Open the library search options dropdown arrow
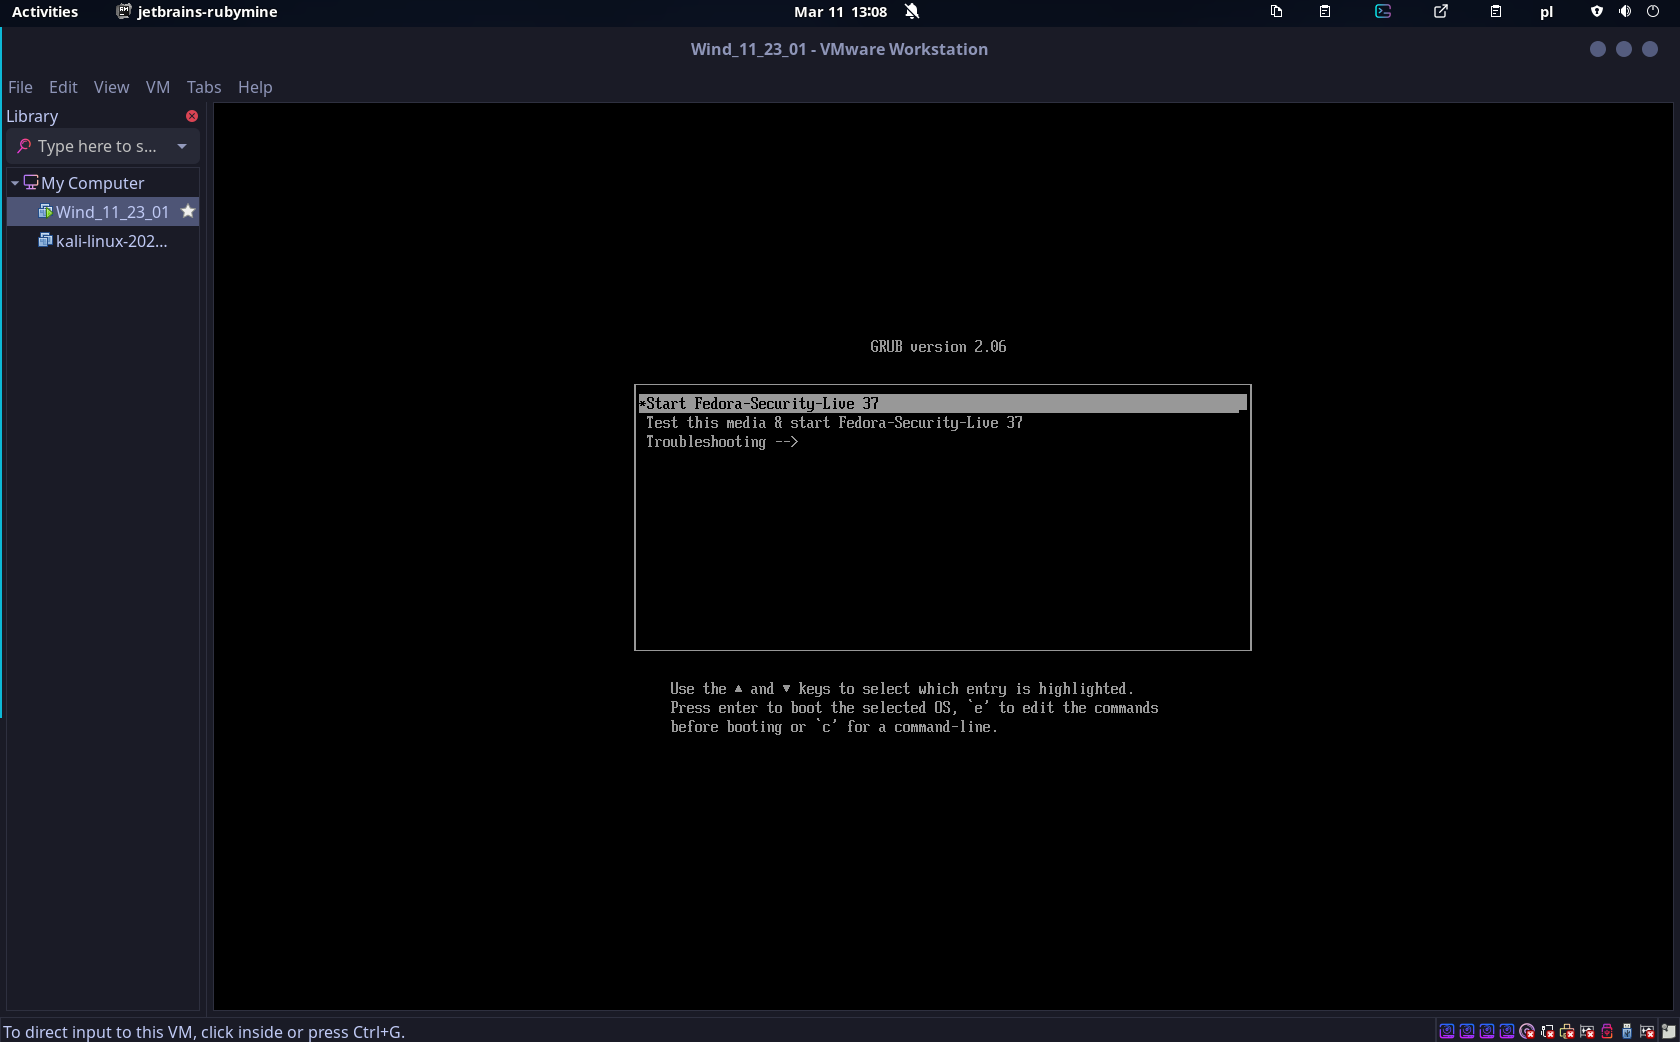 [x=182, y=146]
